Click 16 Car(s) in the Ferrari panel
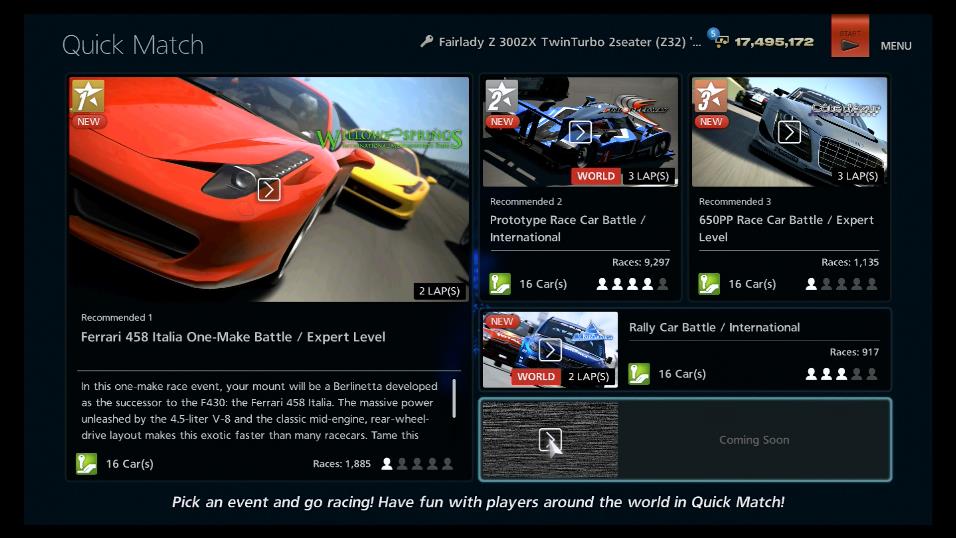The image size is (956, 538). tap(130, 464)
